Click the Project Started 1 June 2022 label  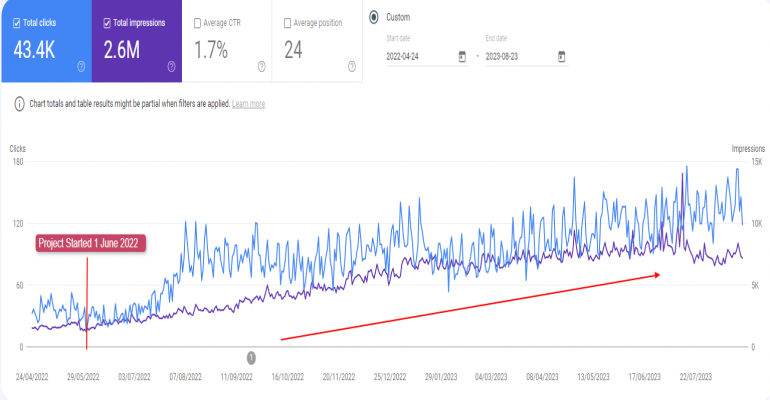pos(91,243)
